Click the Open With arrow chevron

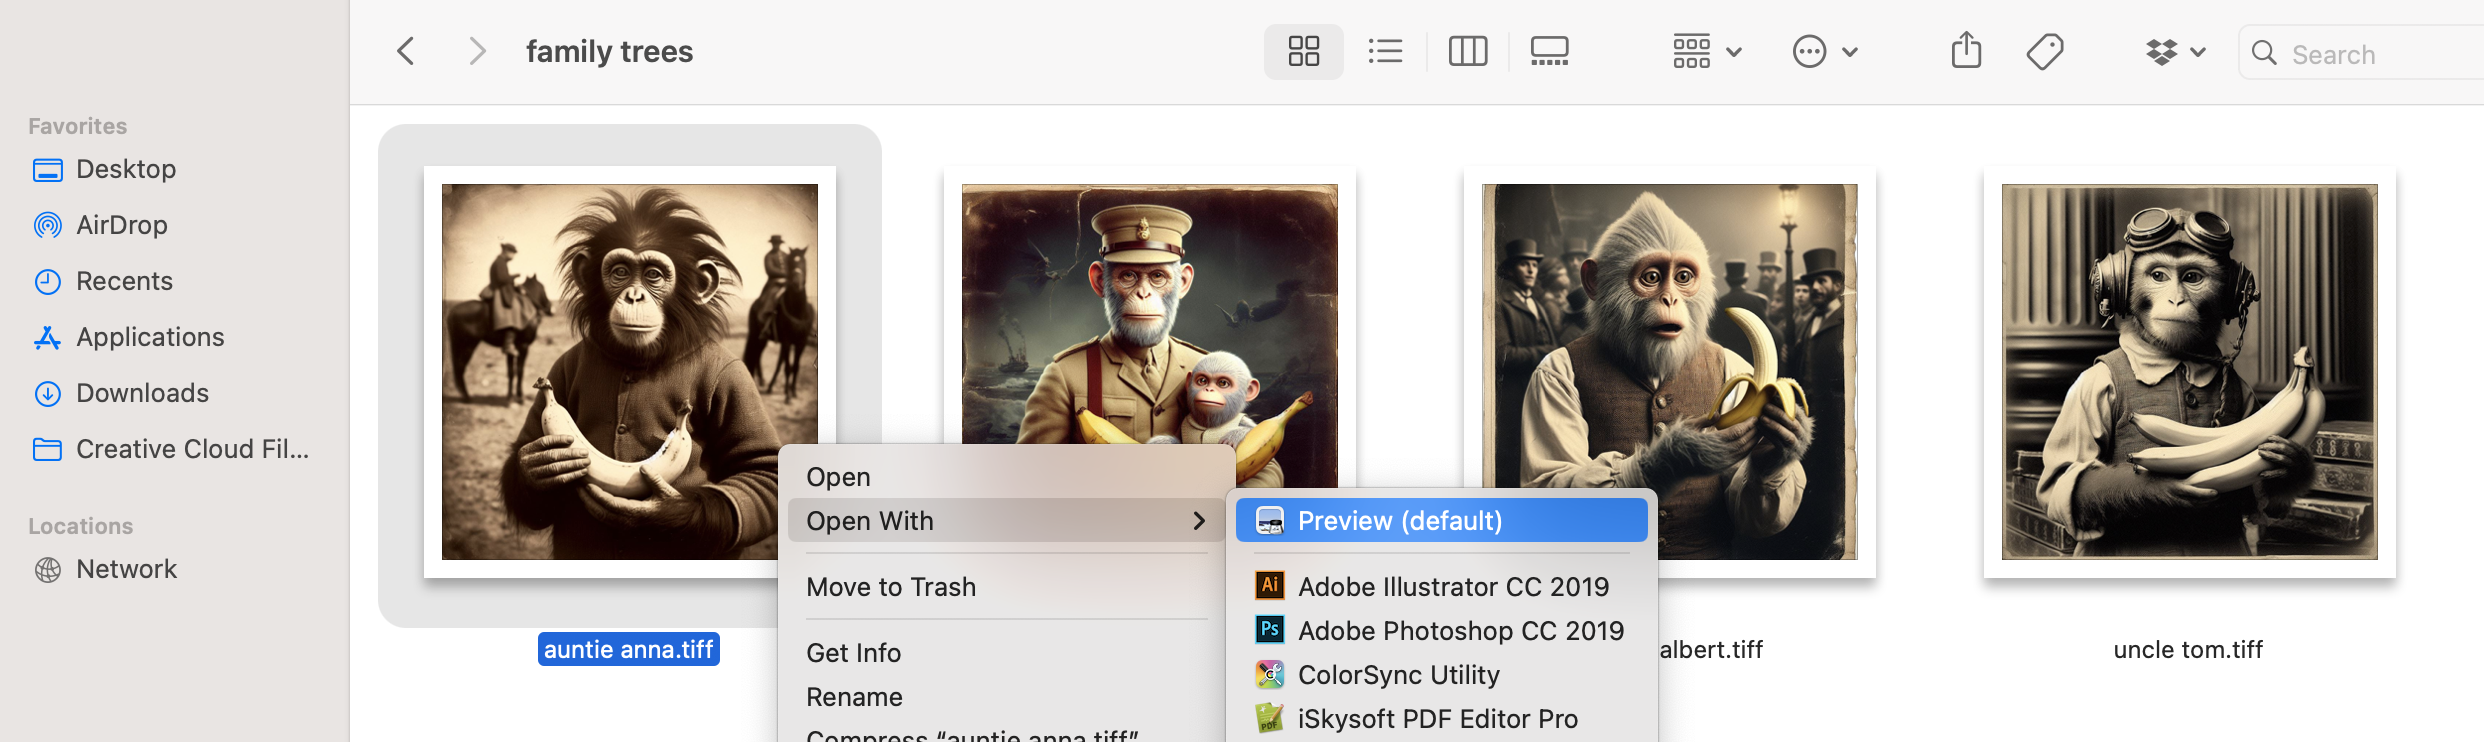point(1199,521)
